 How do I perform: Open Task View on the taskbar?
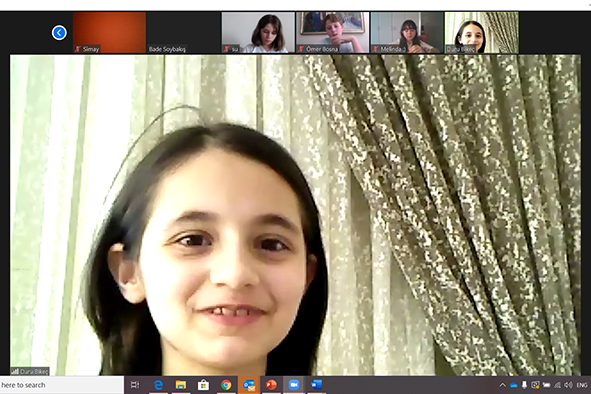point(135,385)
